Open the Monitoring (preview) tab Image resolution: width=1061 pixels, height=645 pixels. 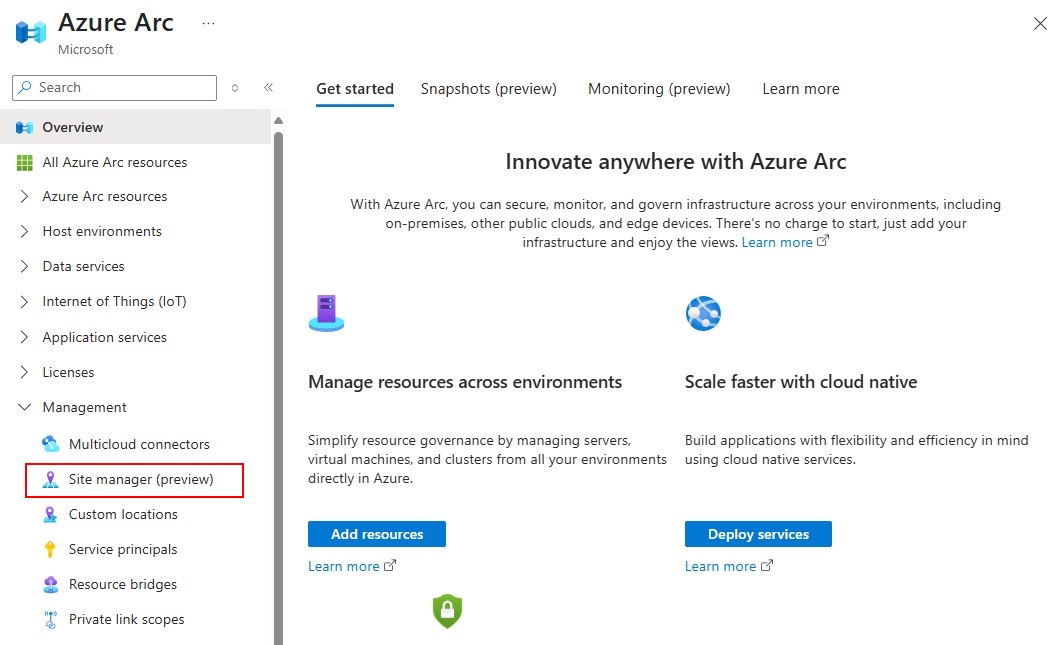(658, 89)
